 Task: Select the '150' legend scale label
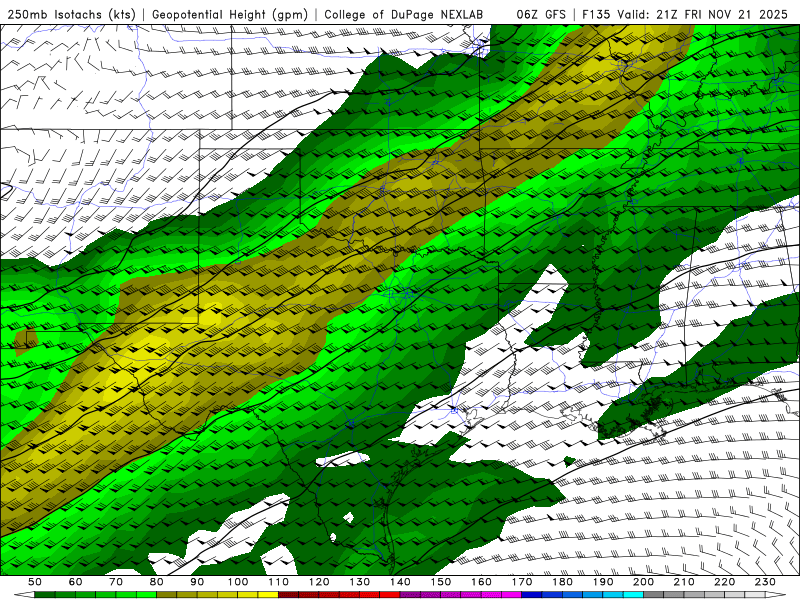coord(441,582)
